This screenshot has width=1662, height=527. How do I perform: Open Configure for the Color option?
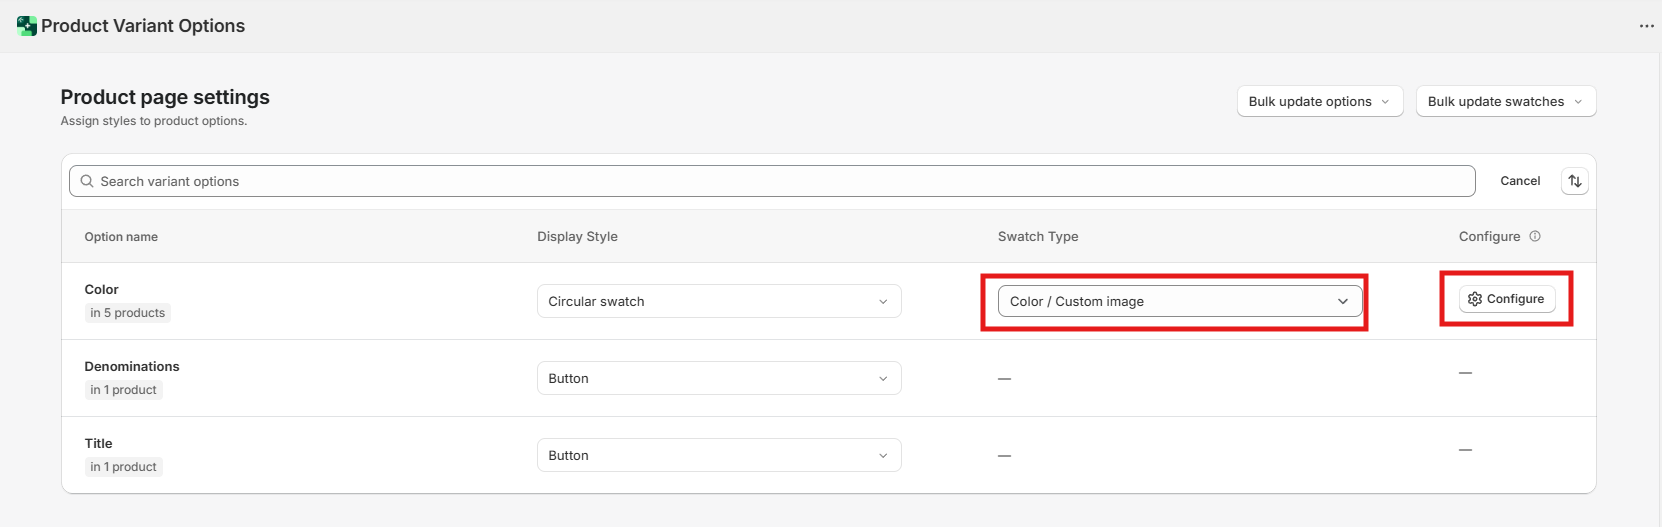tap(1506, 299)
